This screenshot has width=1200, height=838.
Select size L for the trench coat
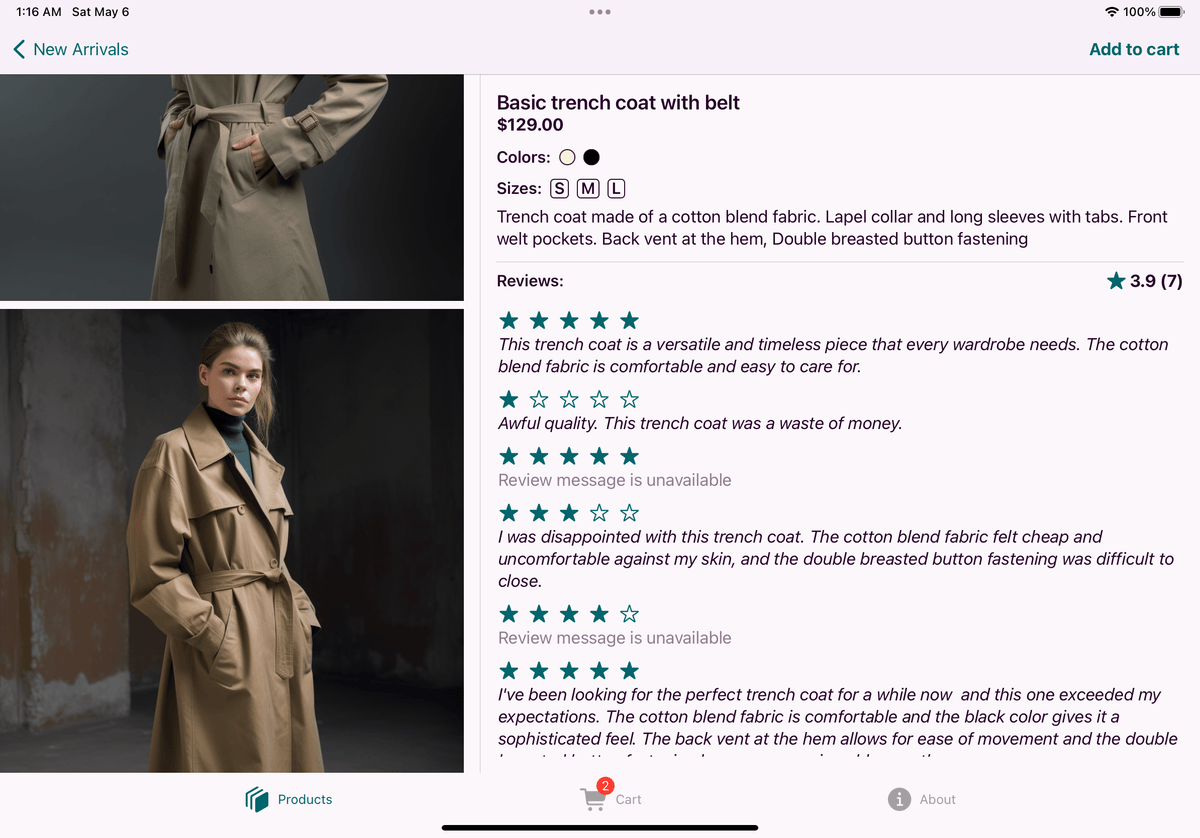click(x=616, y=188)
